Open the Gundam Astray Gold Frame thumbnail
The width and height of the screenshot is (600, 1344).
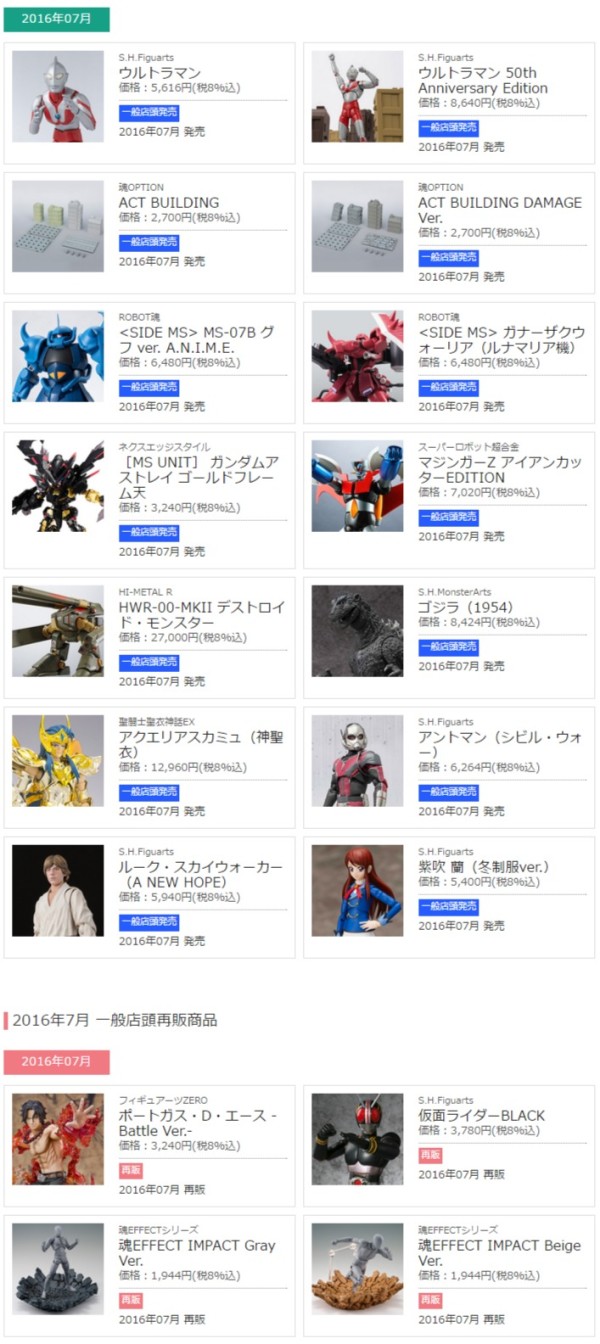[x=58, y=486]
